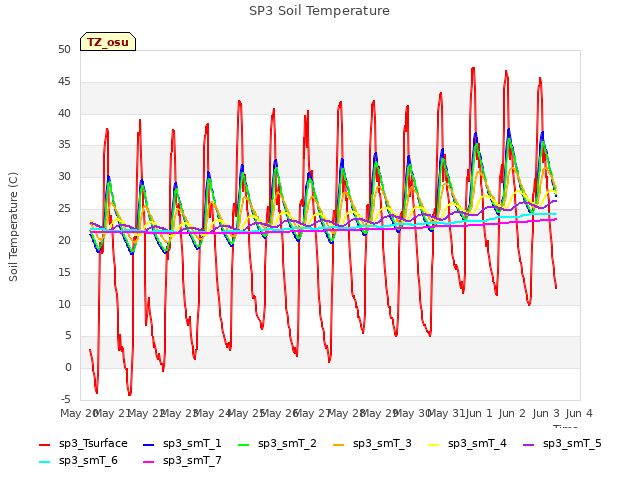Click the red sp3_Tsurface legend swatch
Viewport: 640px width, 480px height.
pyautogui.click(x=44, y=444)
